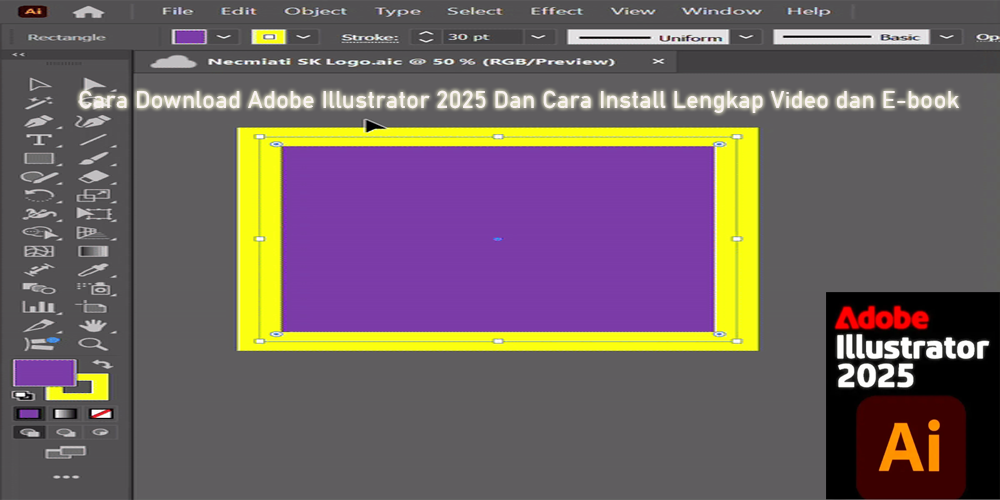The height and width of the screenshot is (500, 1000).
Task: Open the Effect menu
Action: (557, 11)
